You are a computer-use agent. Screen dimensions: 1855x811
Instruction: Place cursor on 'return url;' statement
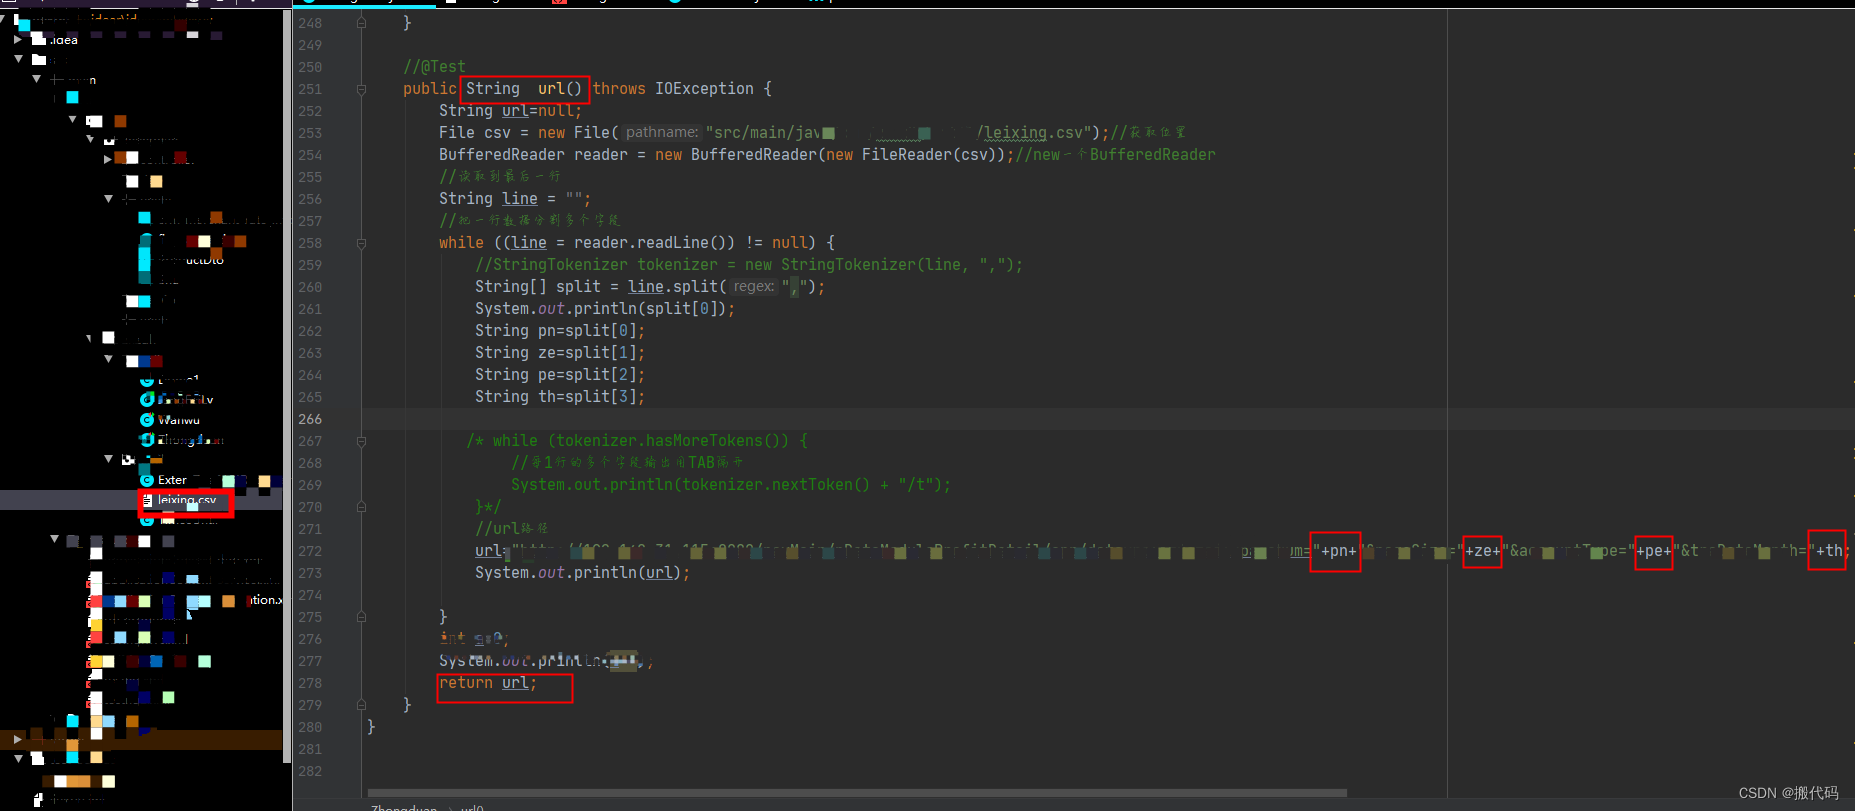(488, 683)
